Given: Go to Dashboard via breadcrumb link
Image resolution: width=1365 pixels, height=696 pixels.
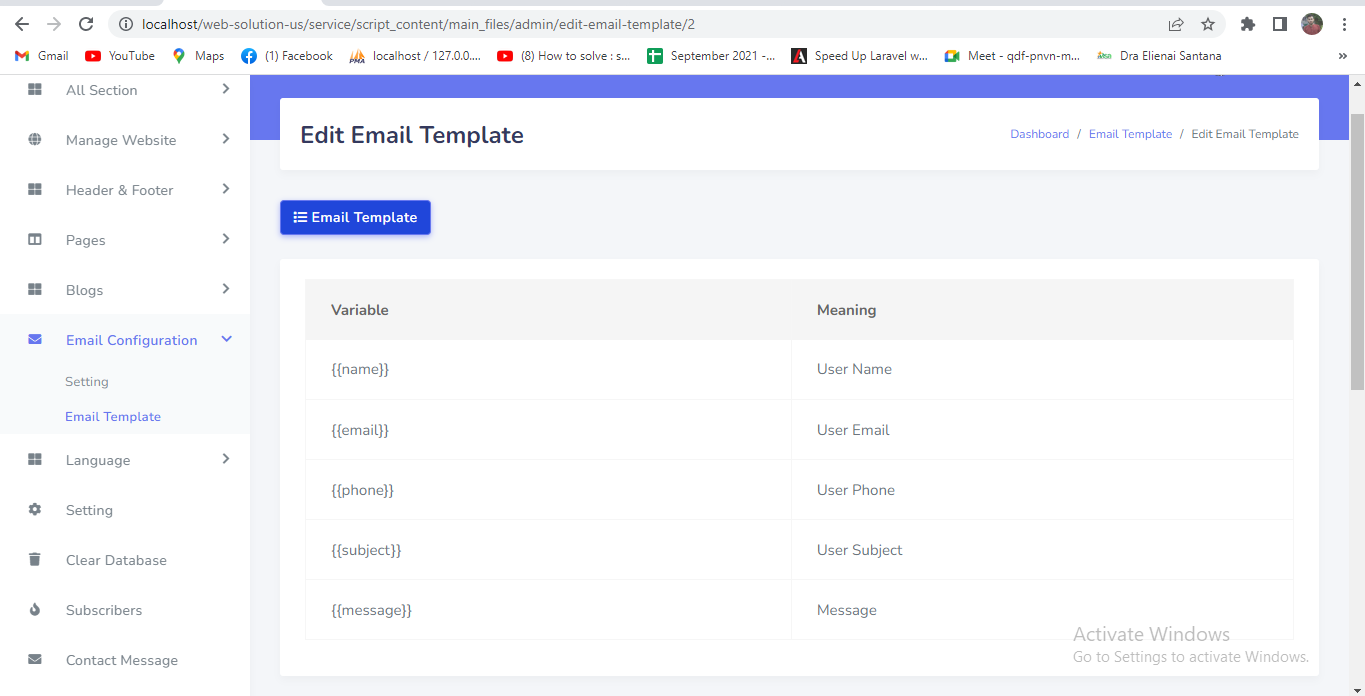Looking at the screenshot, I should pos(1039,134).
